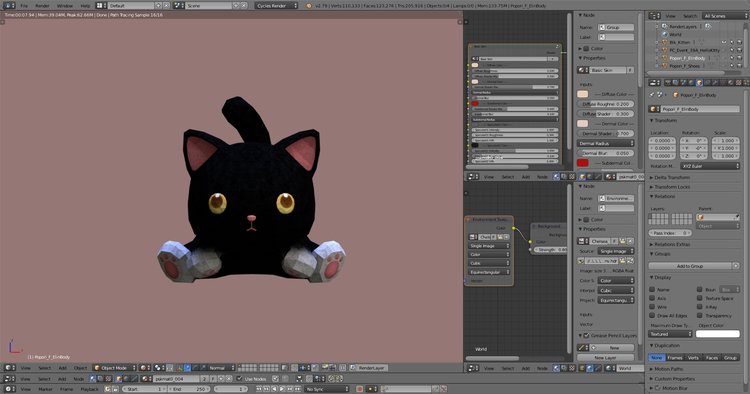Open the Object Mode selector
The height and width of the screenshot is (394, 750).
pyautogui.click(x=114, y=368)
